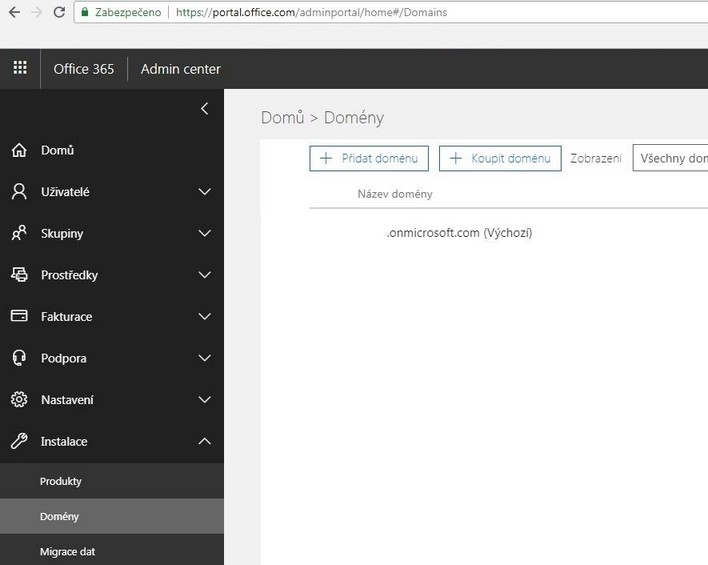Open Produkty under Instalace
708x565 pixels.
click(112, 481)
